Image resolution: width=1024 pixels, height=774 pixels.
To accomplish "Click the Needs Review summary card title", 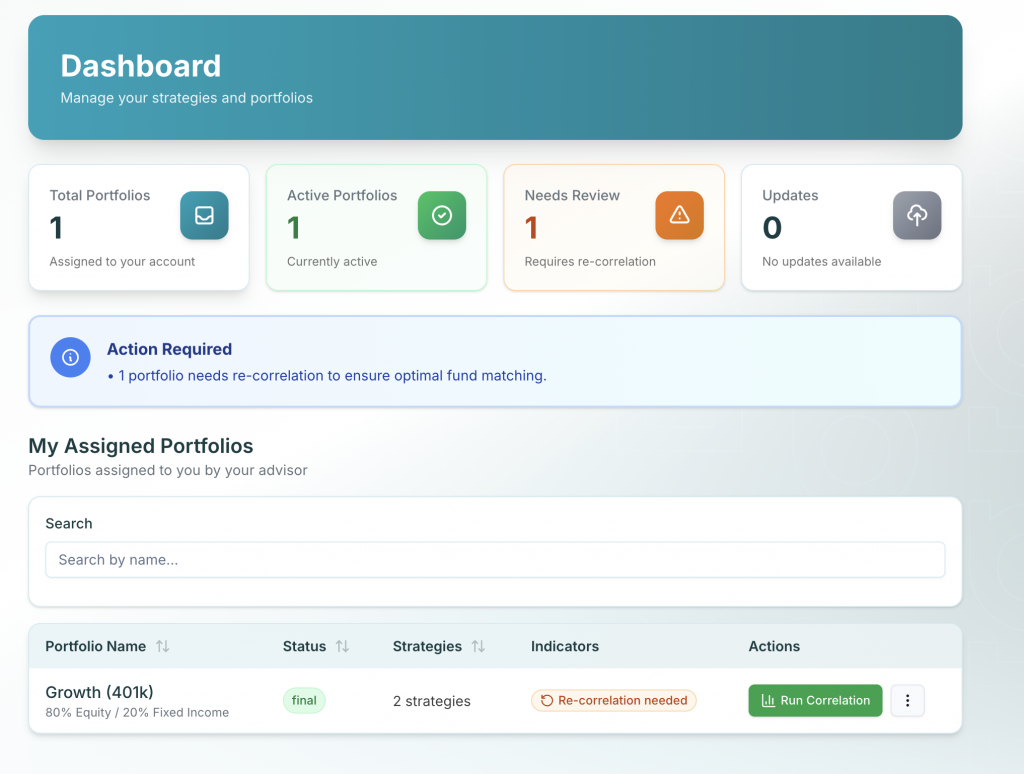I will pos(572,196).
